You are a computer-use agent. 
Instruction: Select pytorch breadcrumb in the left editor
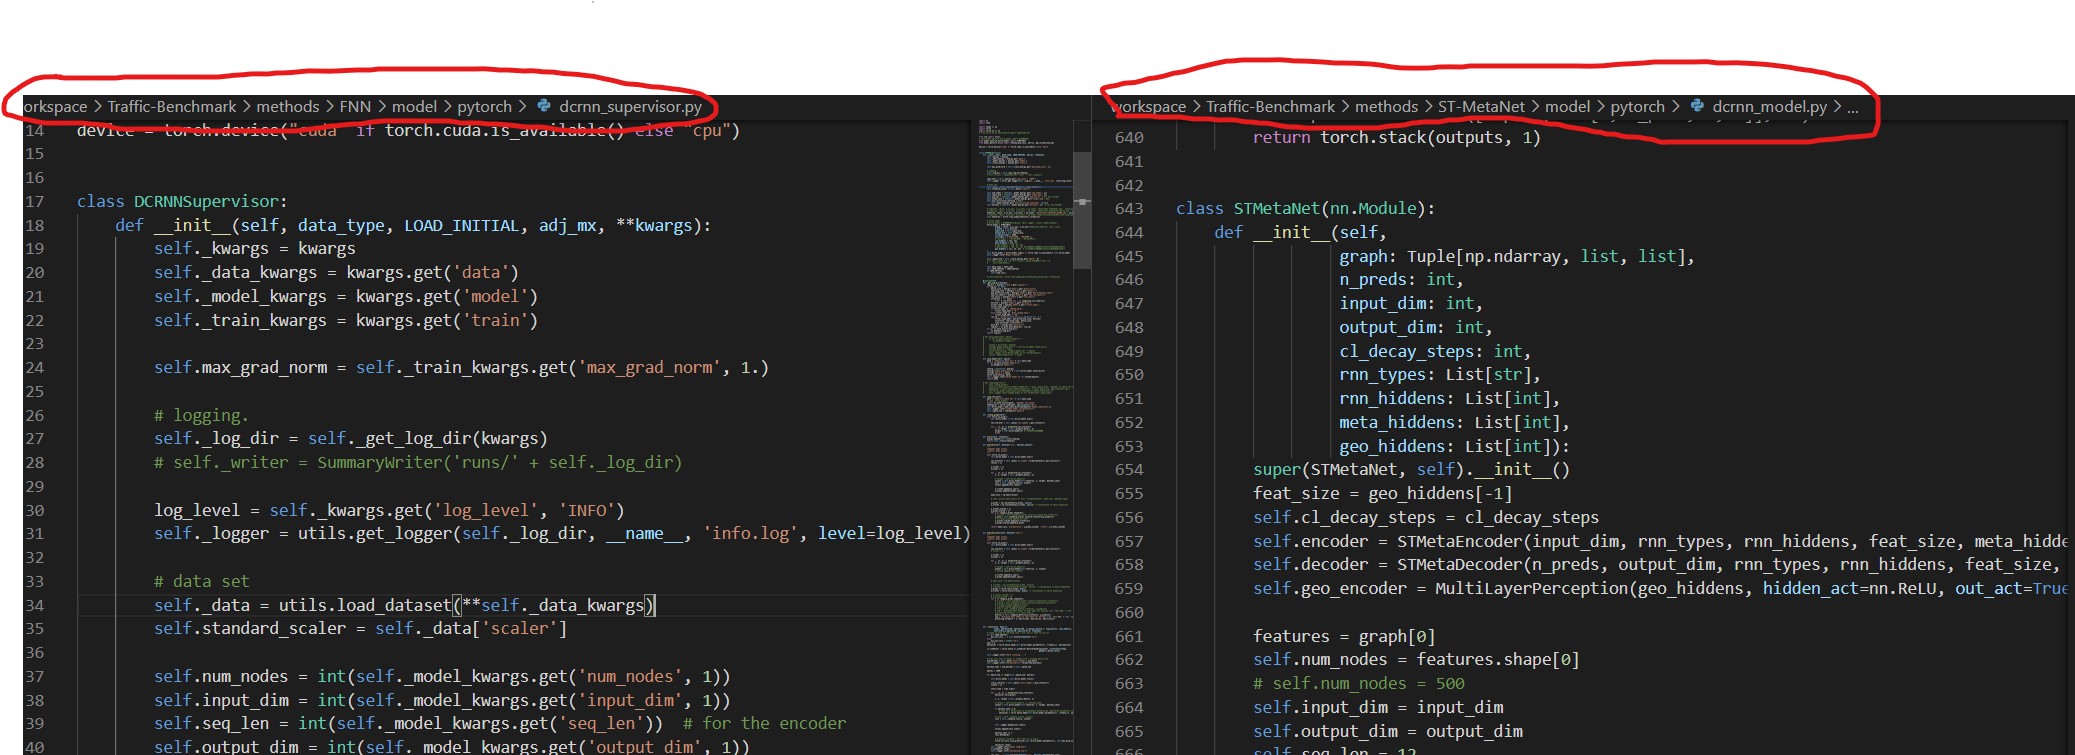click(484, 106)
